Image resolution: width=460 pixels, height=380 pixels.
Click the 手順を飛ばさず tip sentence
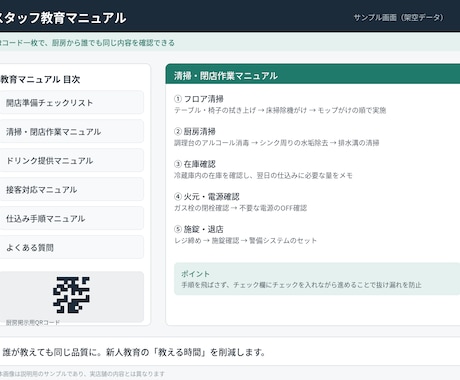[x=301, y=285]
